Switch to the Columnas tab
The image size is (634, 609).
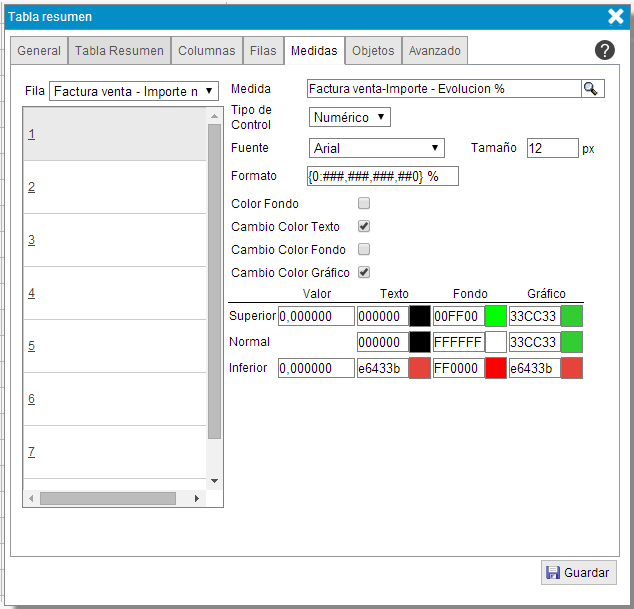click(x=207, y=51)
